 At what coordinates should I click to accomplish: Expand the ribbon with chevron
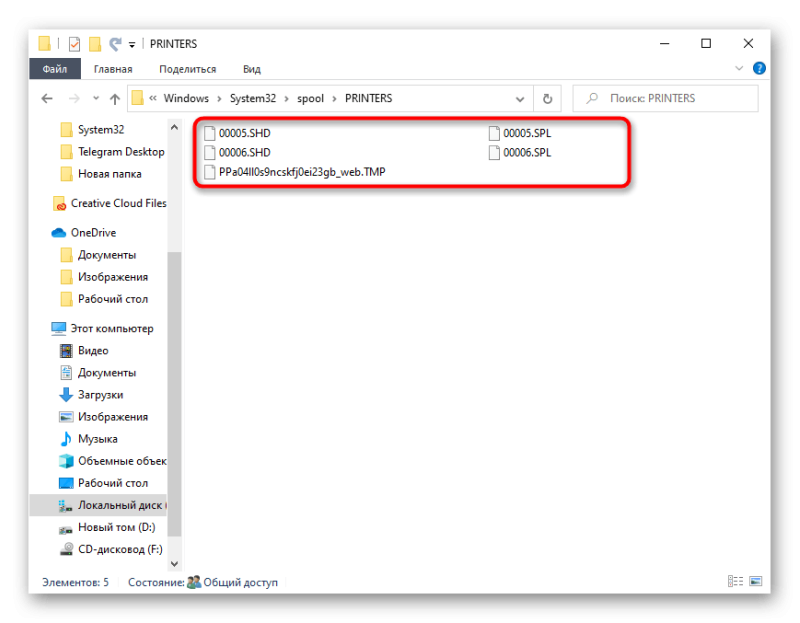(739, 68)
